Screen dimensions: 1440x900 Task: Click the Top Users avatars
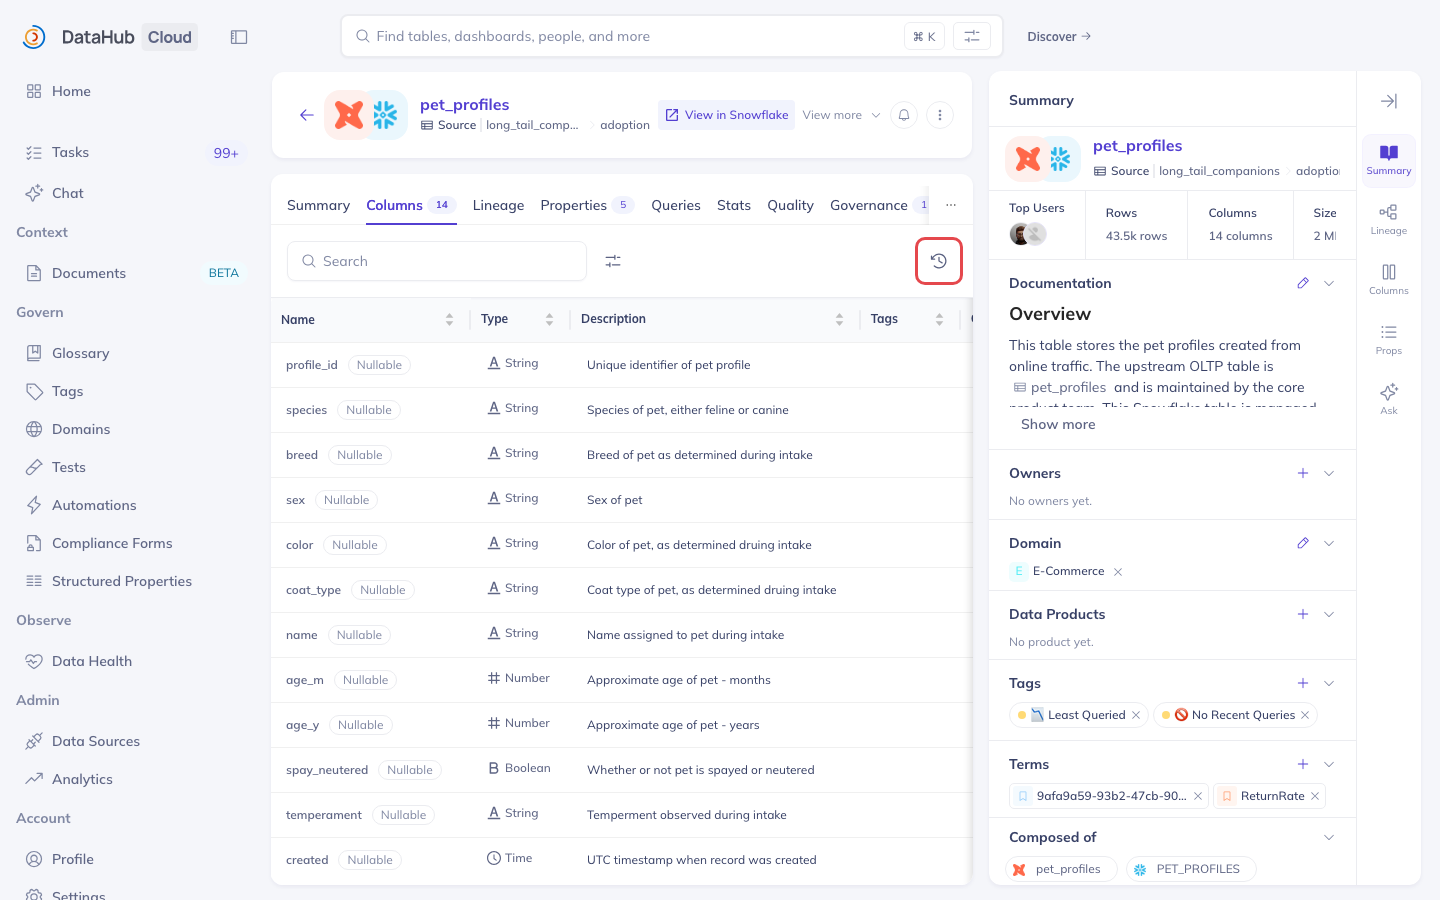click(1028, 234)
